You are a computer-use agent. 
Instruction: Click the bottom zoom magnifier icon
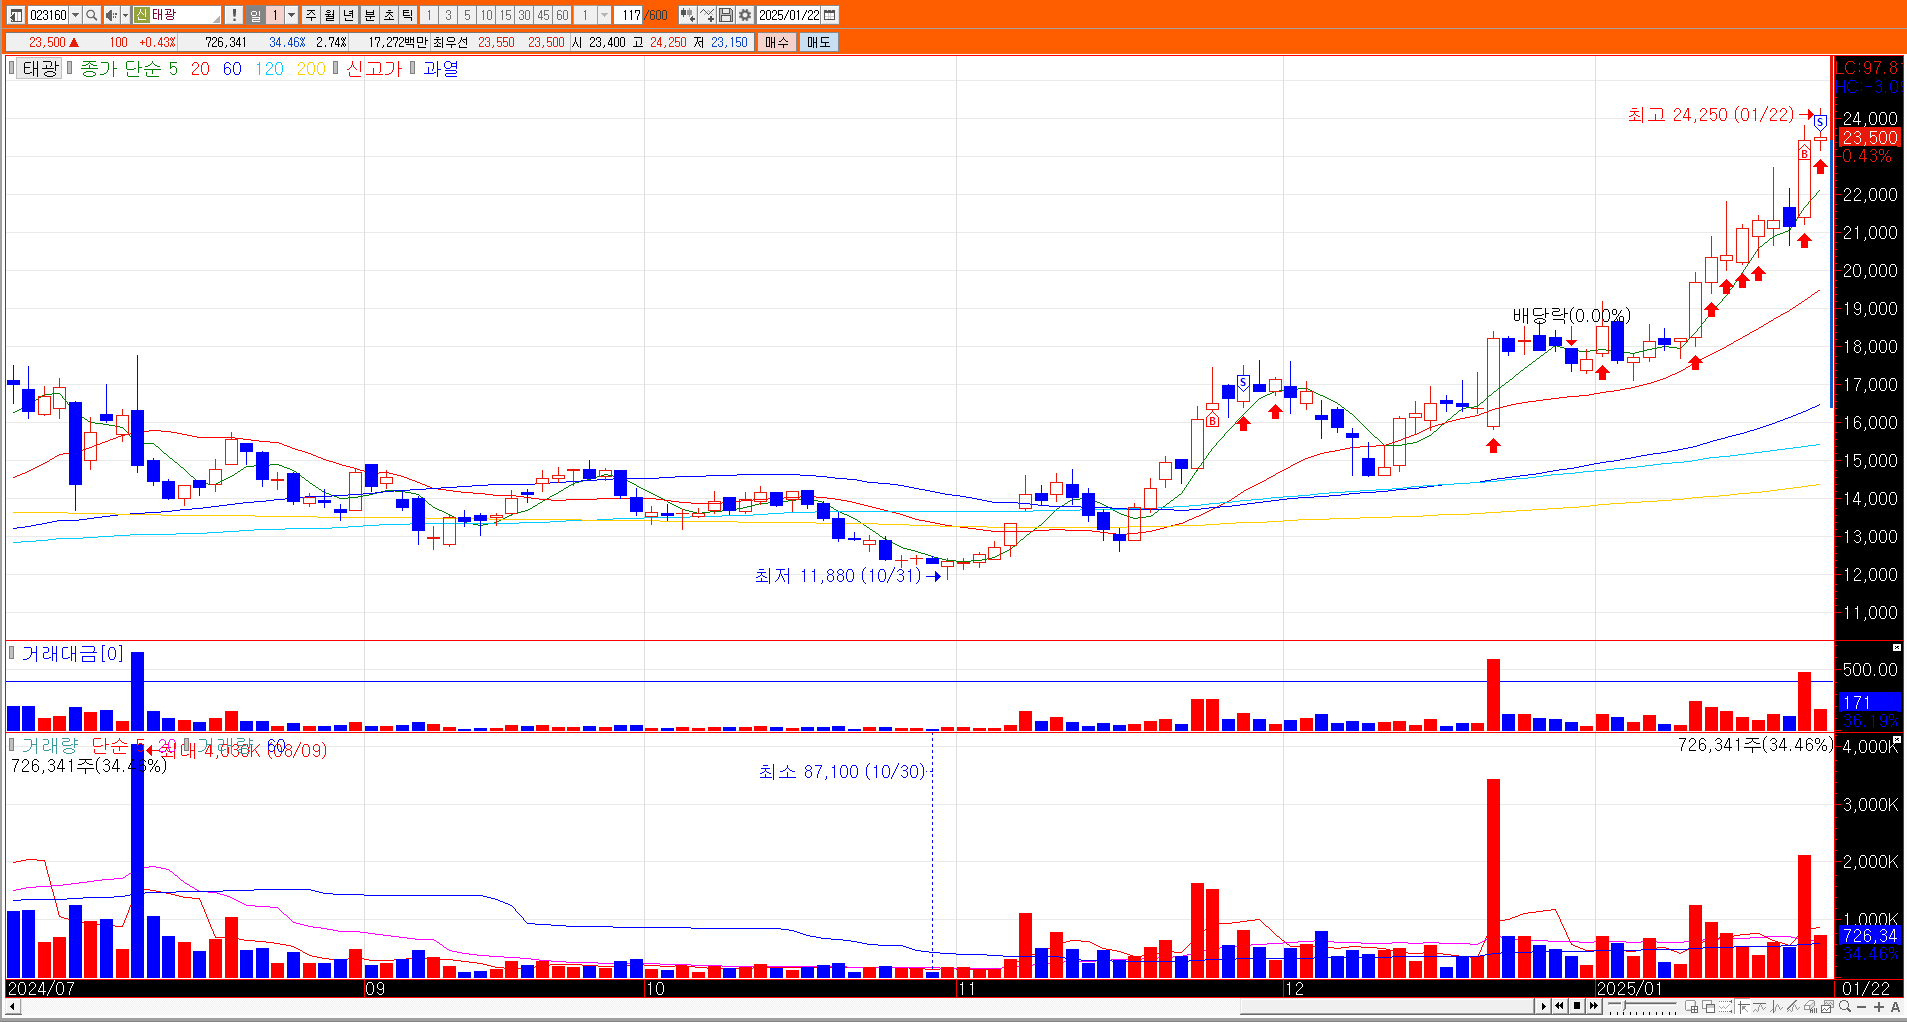click(x=1845, y=1007)
